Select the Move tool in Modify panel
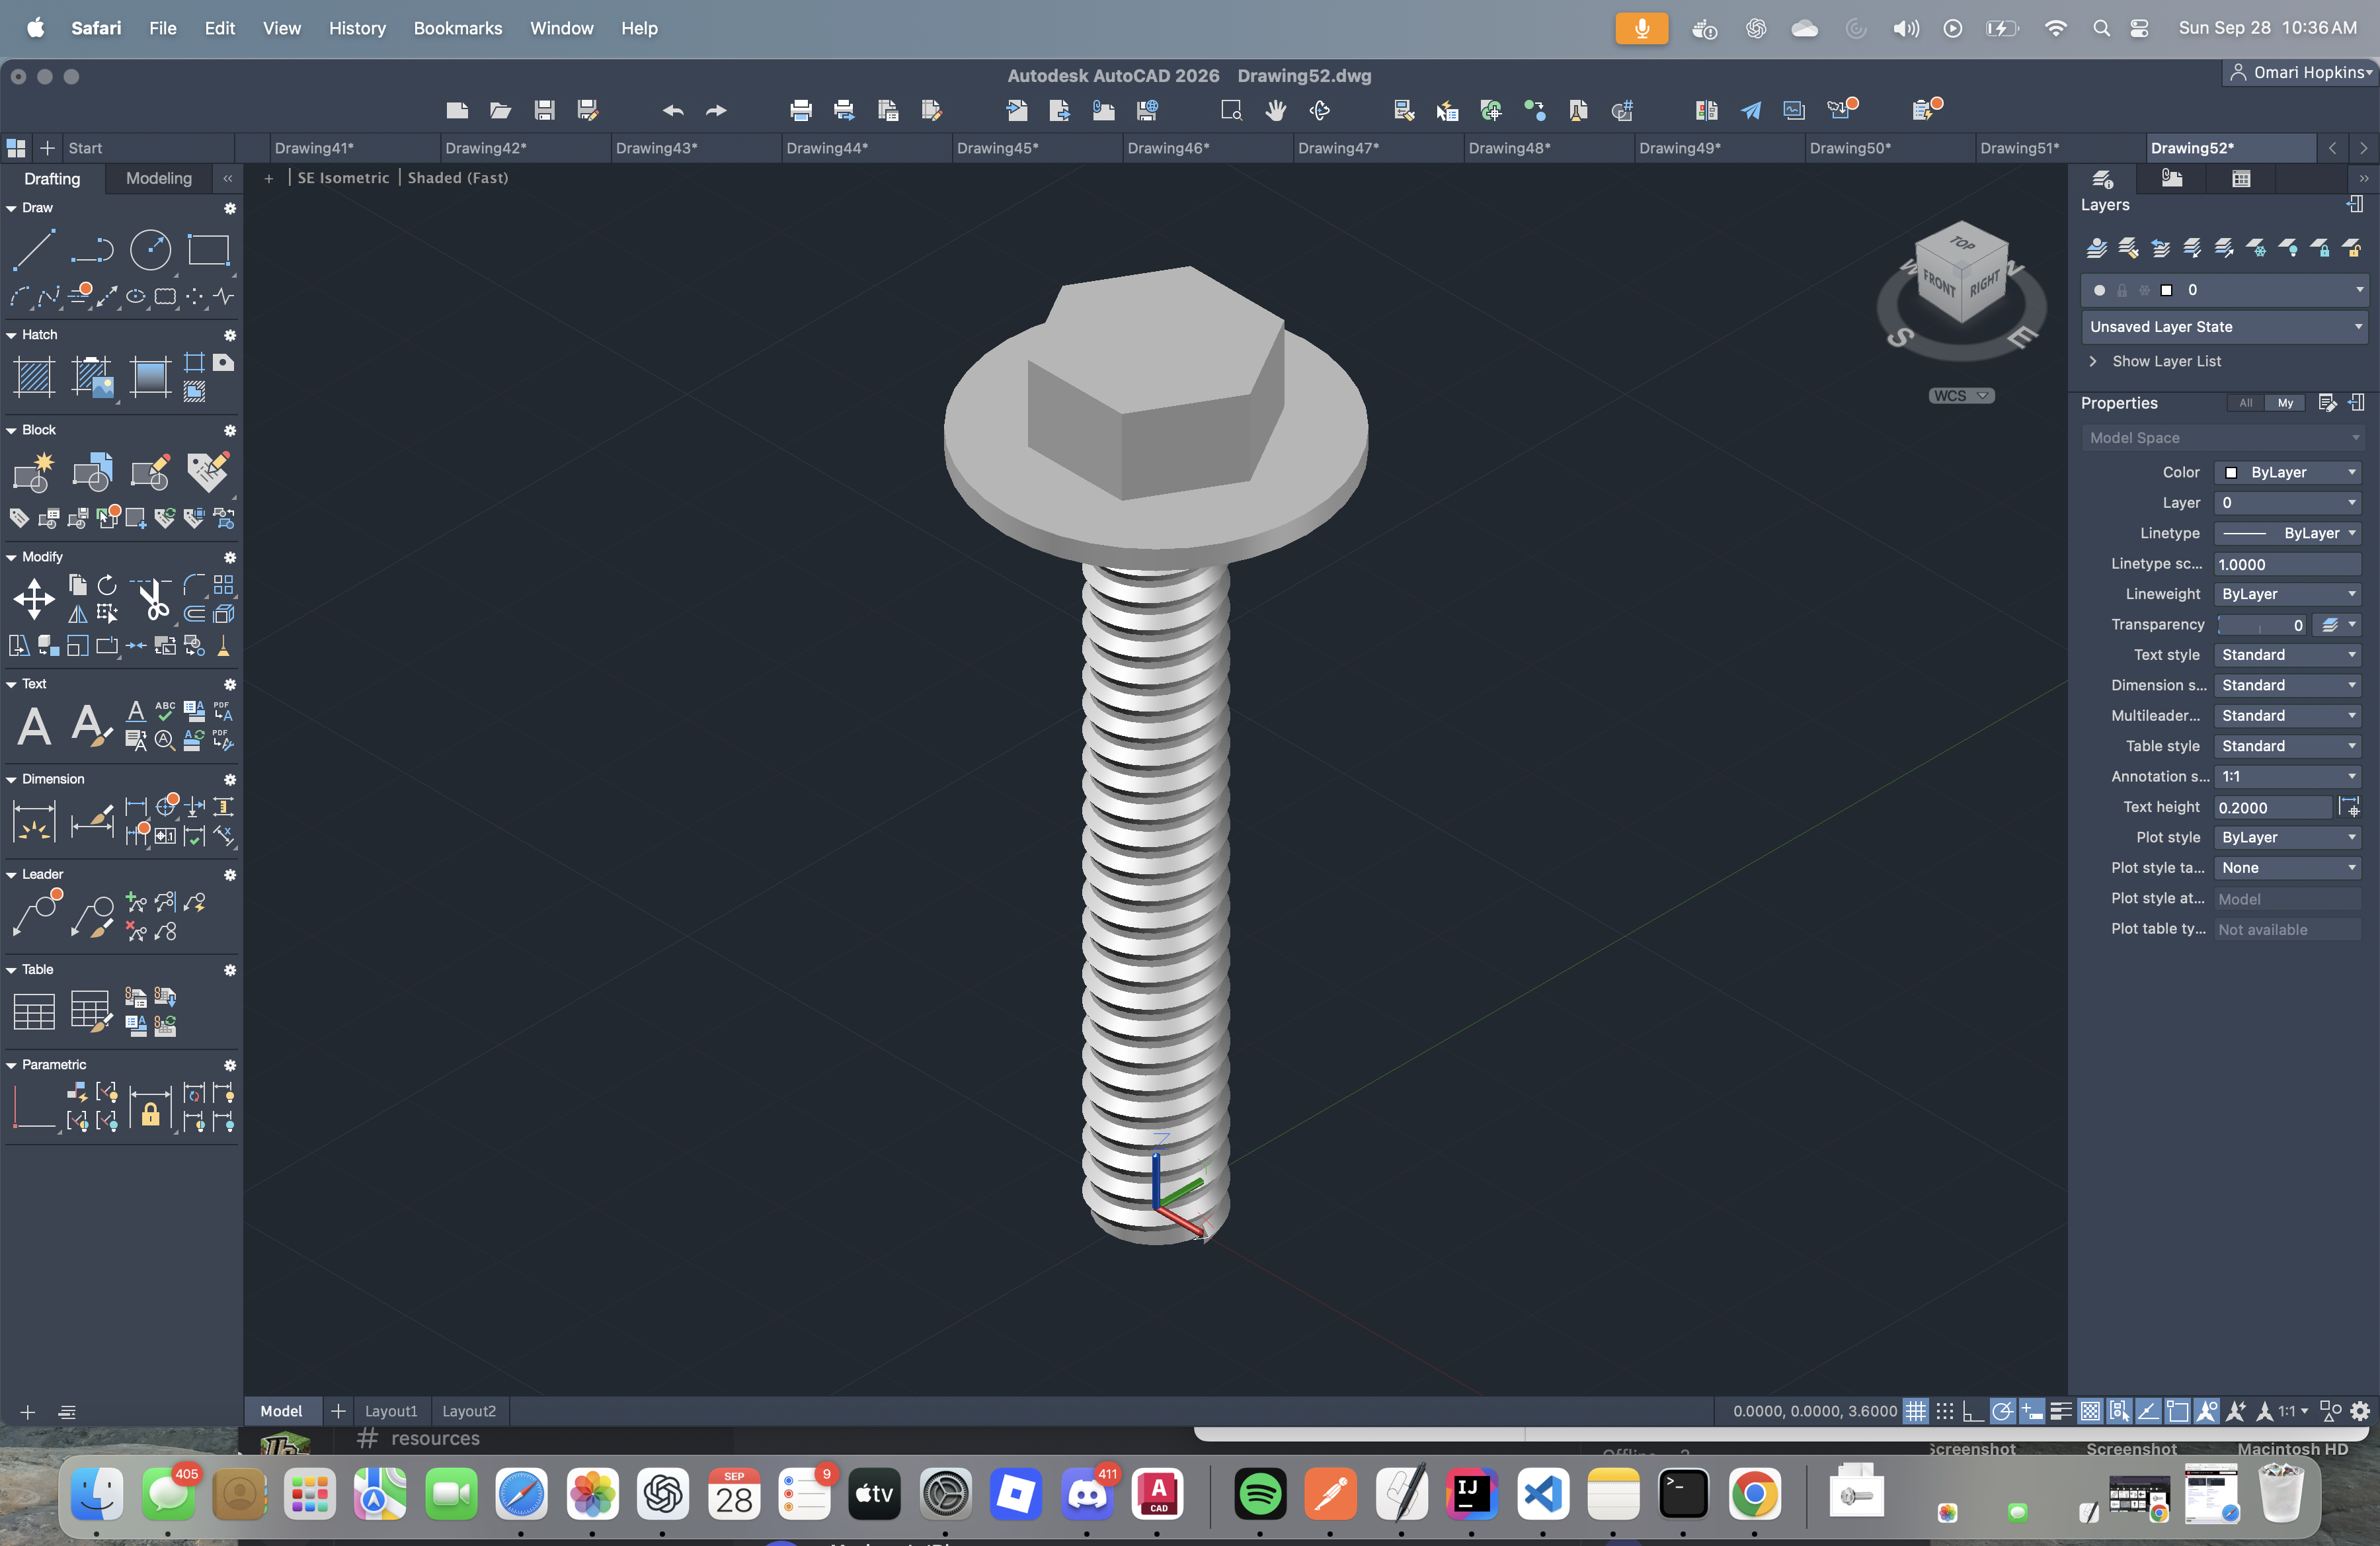 pyautogui.click(x=33, y=600)
